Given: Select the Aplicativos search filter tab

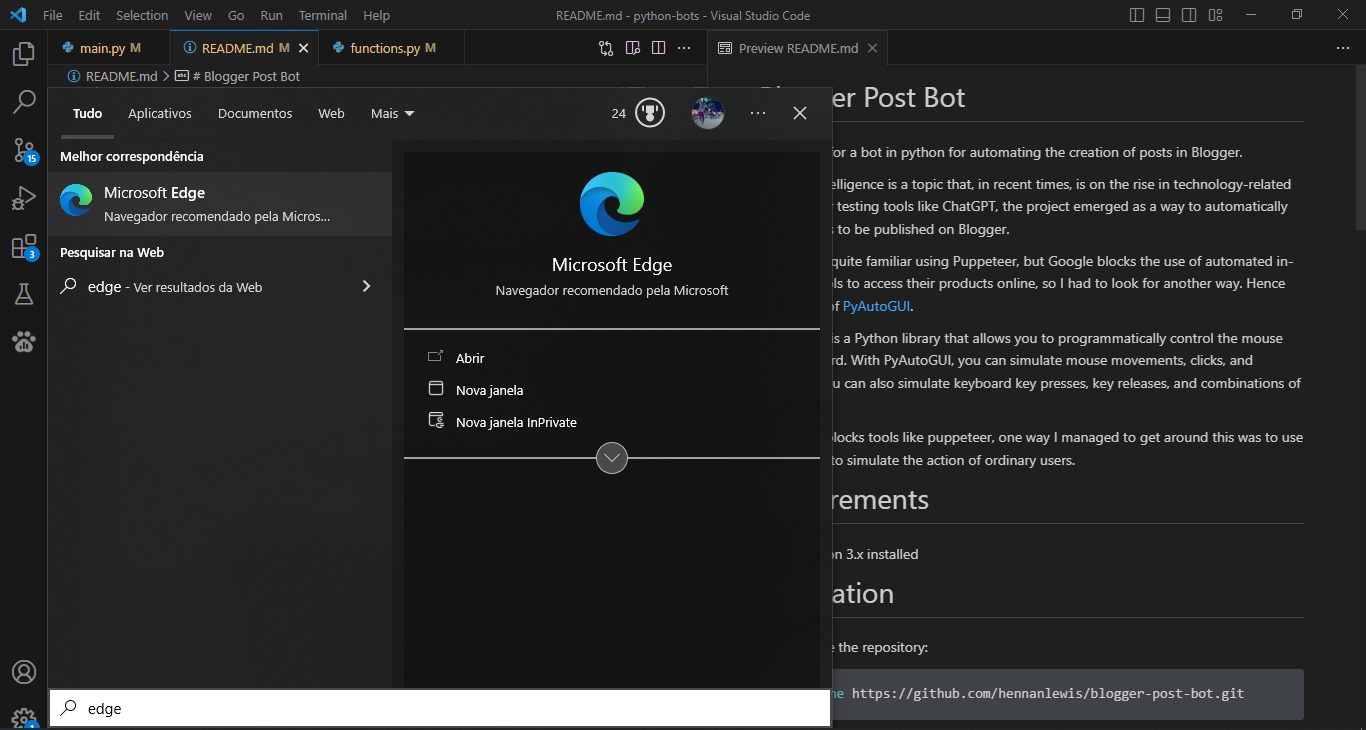Looking at the screenshot, I should tap(160, 113).
